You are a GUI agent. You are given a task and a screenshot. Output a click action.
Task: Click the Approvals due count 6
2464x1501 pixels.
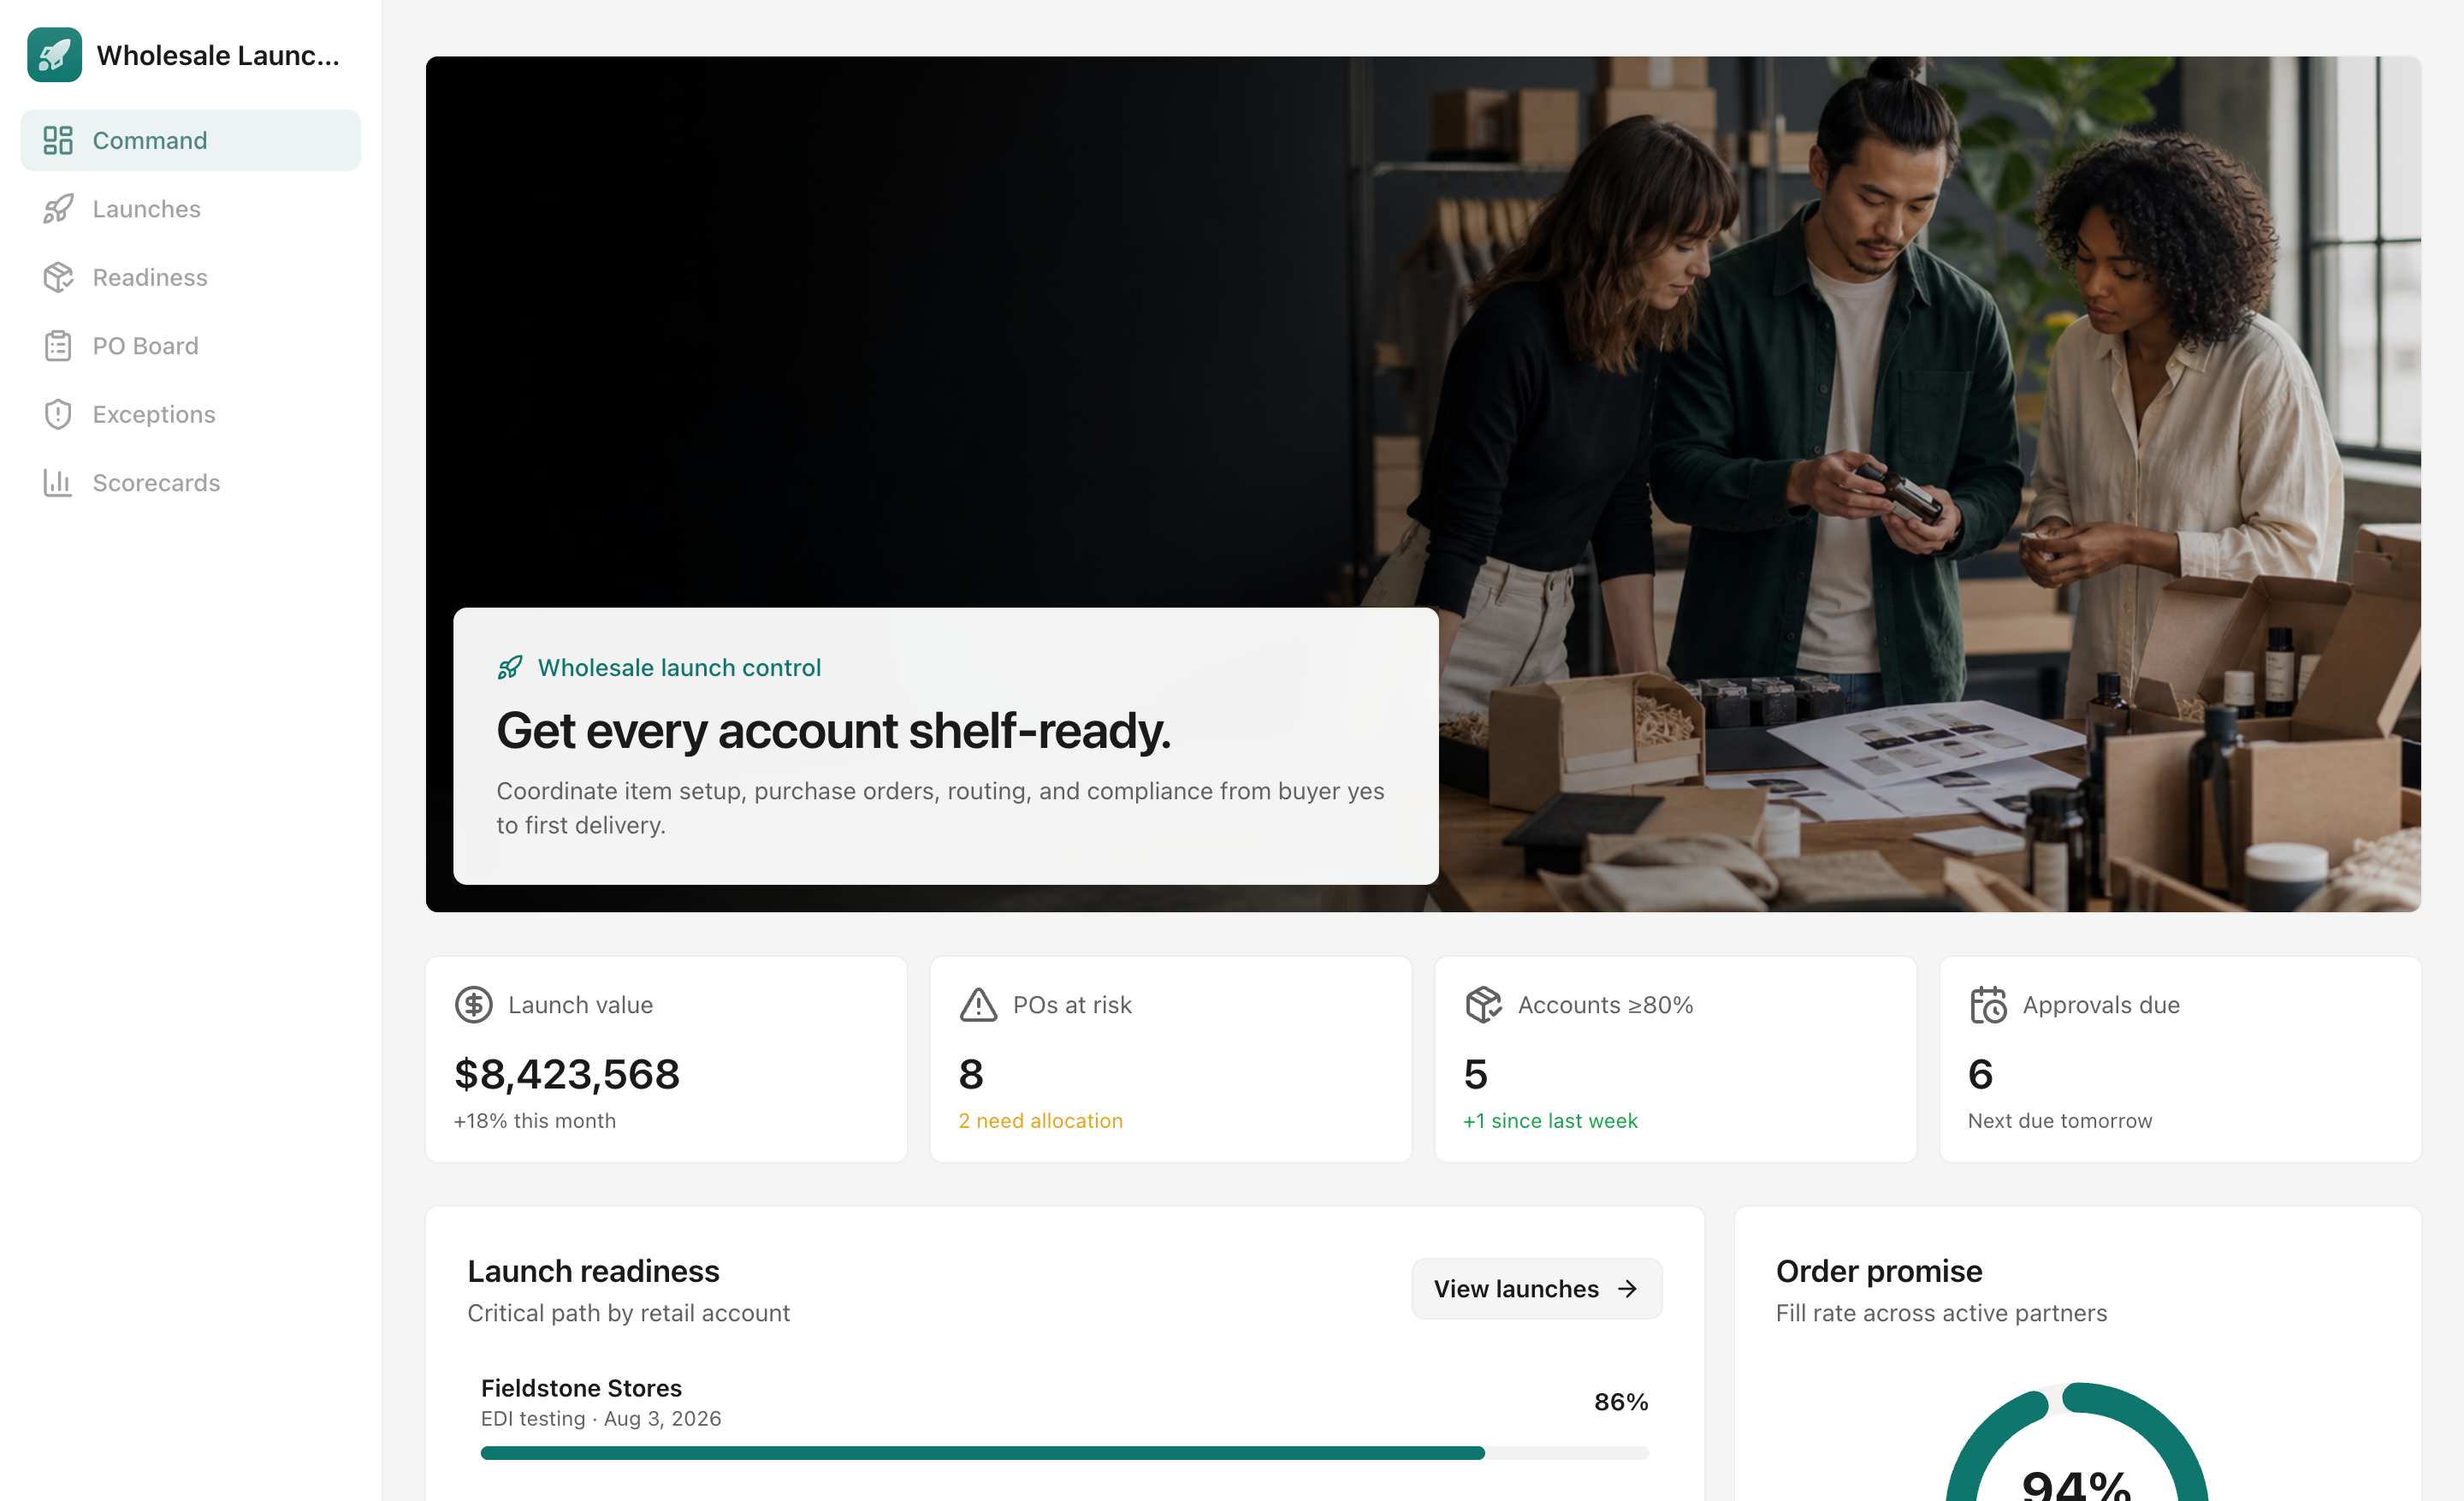click(x=1981, y=1074)
